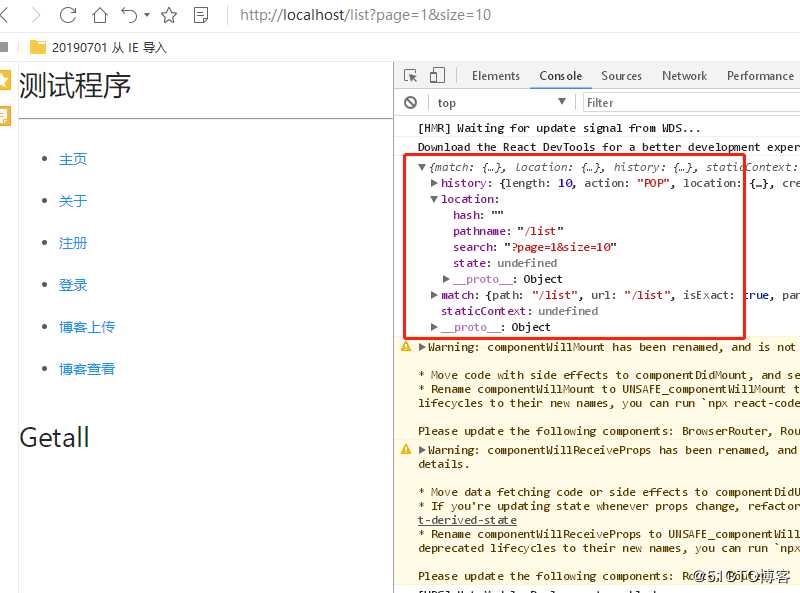Open the 登录 link

click(73, 285)
